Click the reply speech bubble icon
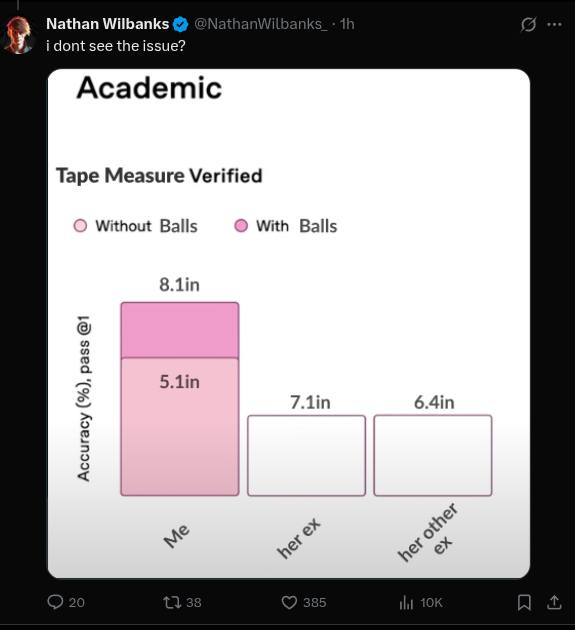The width and height of the screenshot is (575, 630). click(55, 602)
